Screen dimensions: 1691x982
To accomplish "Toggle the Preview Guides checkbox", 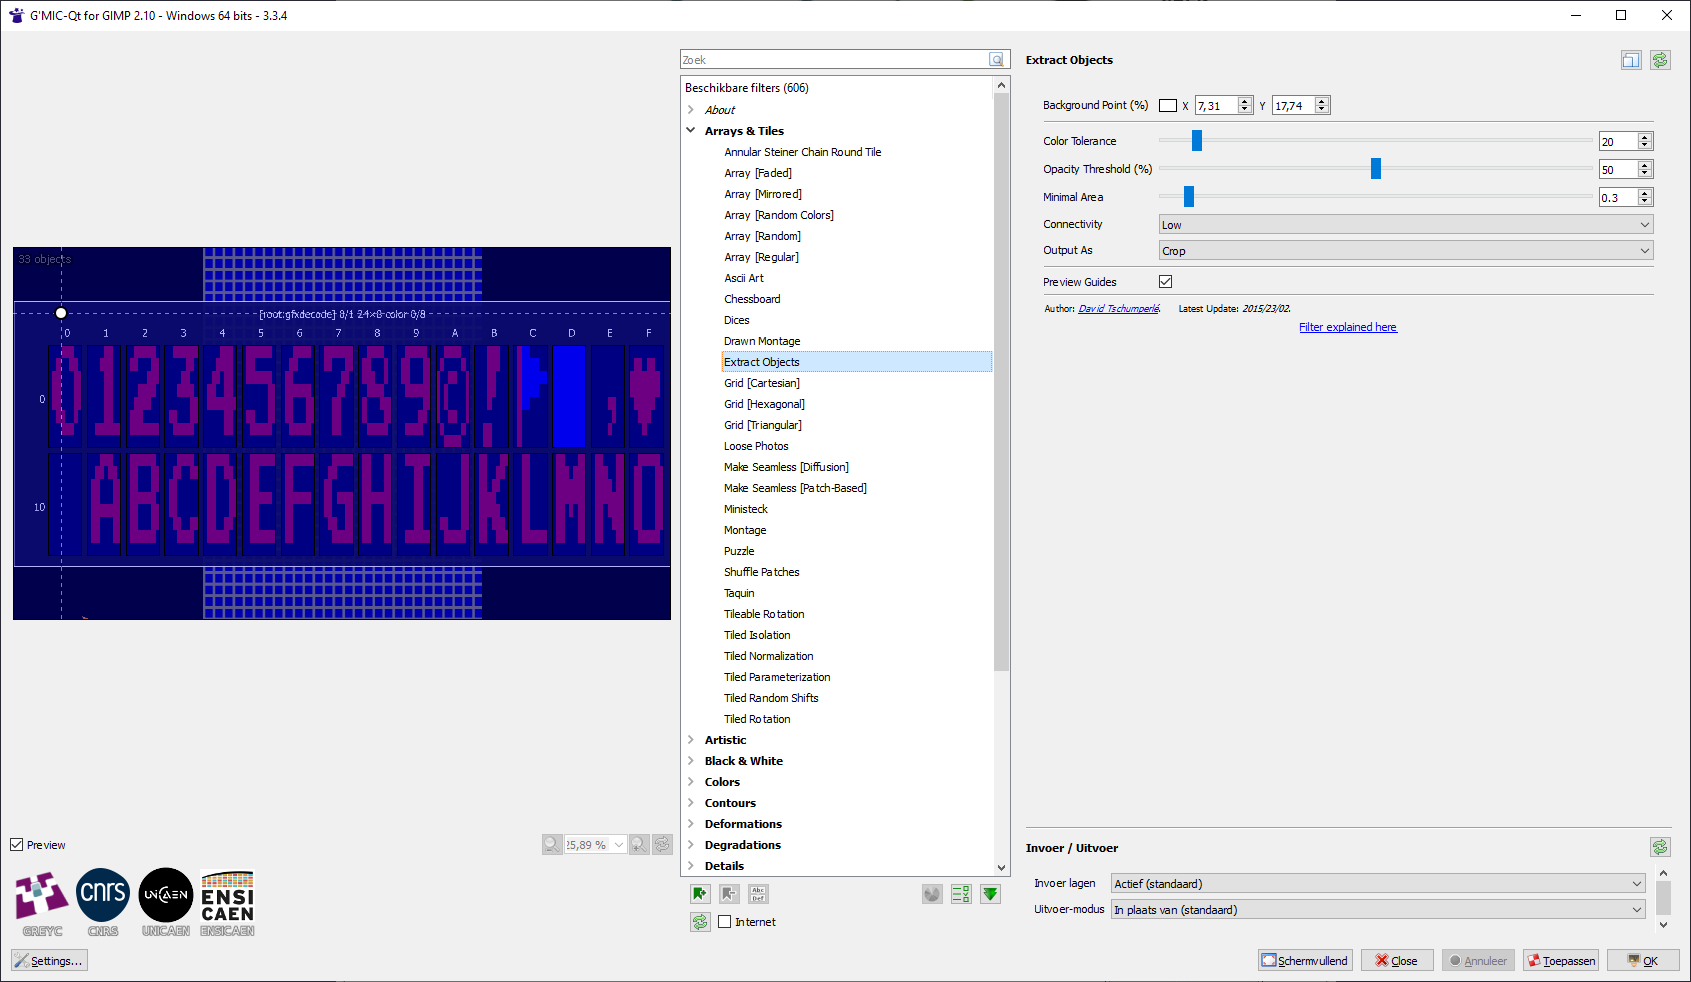I will pos(1165,282).
